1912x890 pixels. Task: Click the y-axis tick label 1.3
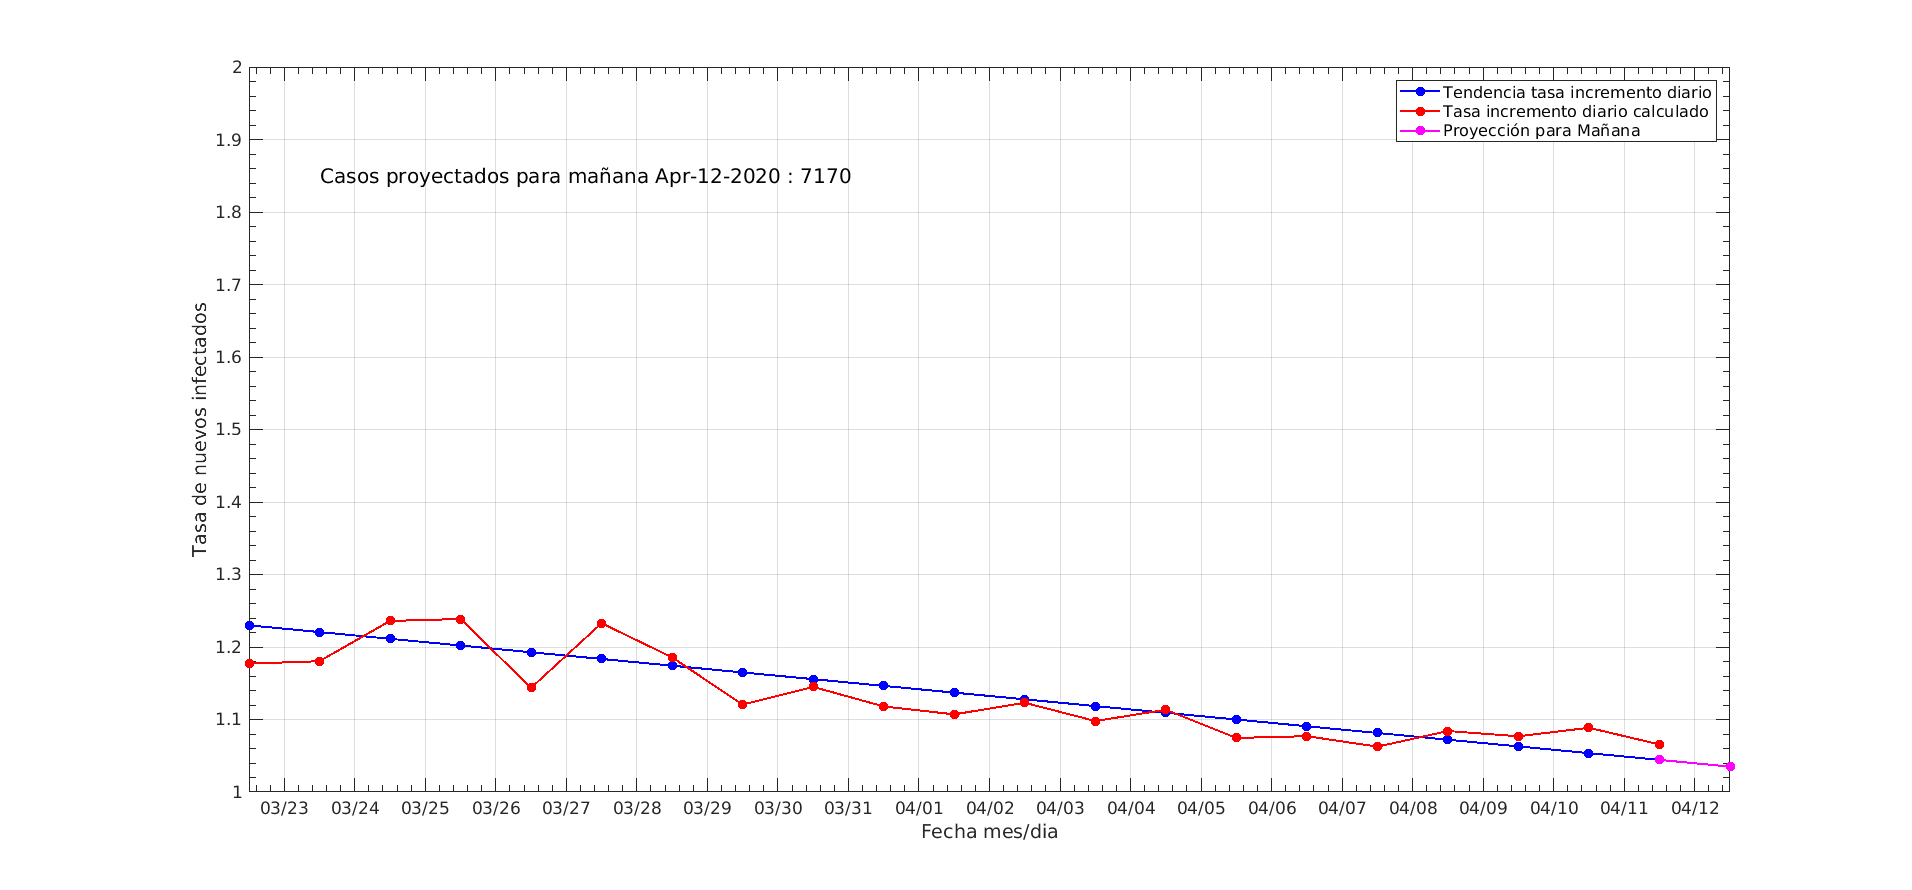[x=229, y=574]
